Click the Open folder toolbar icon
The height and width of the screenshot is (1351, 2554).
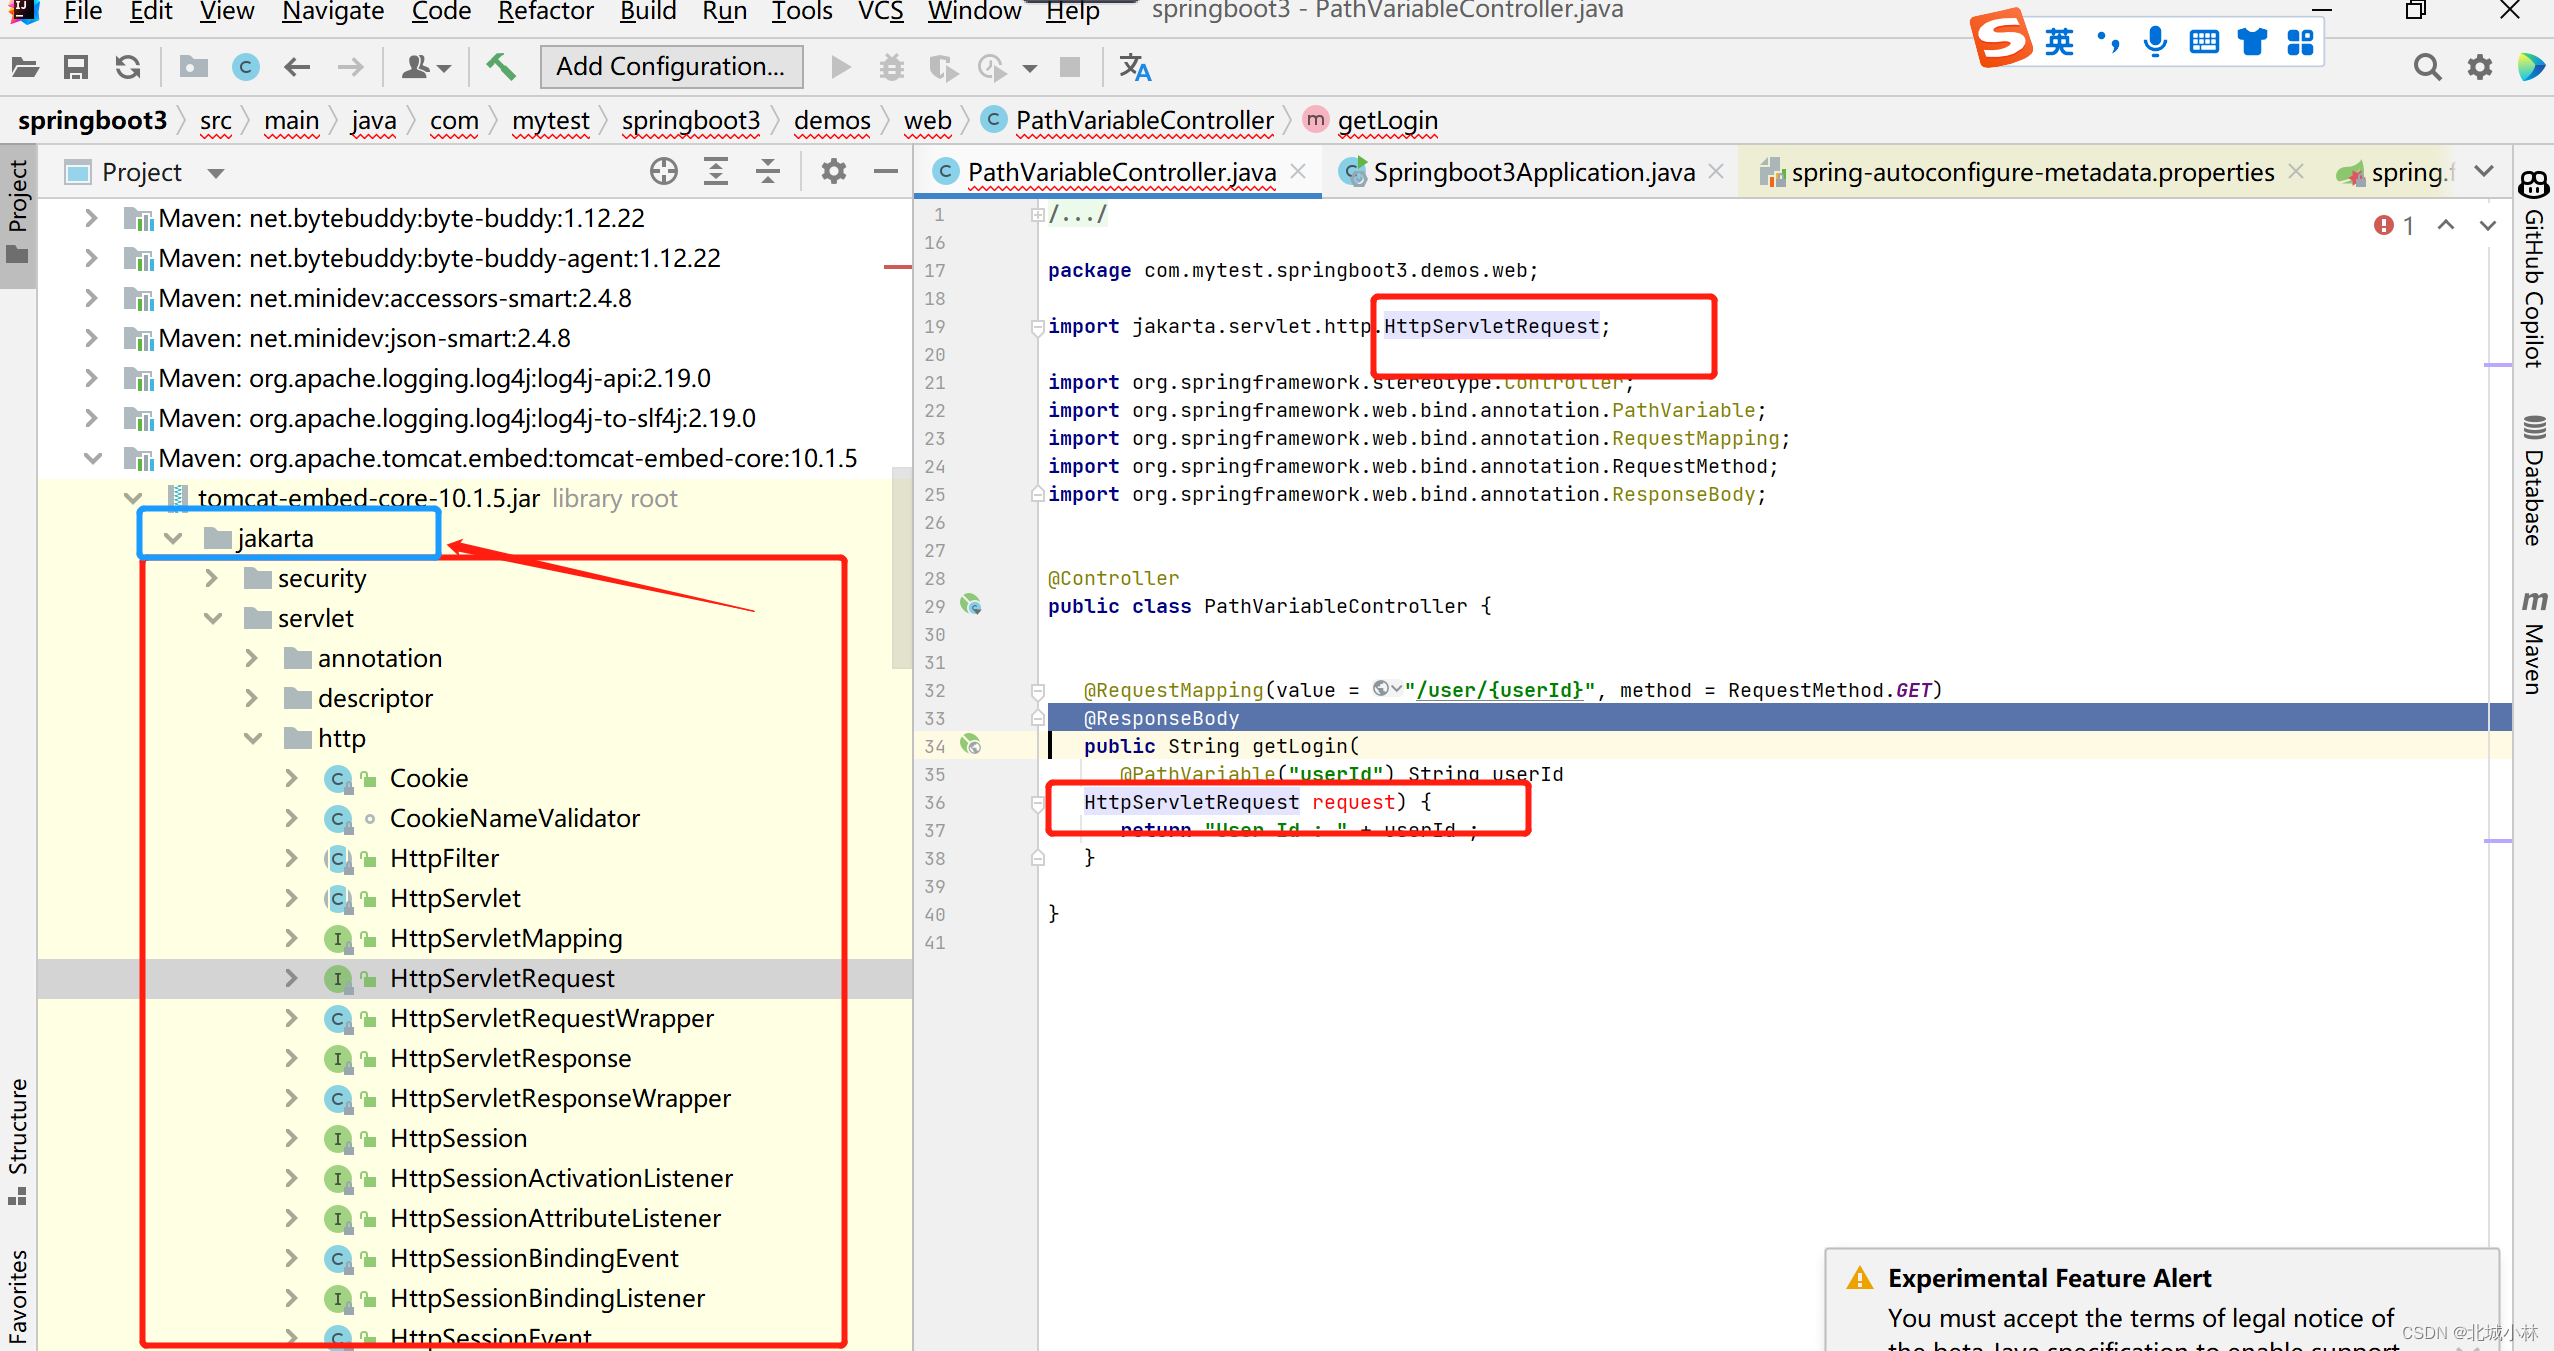pos(25,67)
